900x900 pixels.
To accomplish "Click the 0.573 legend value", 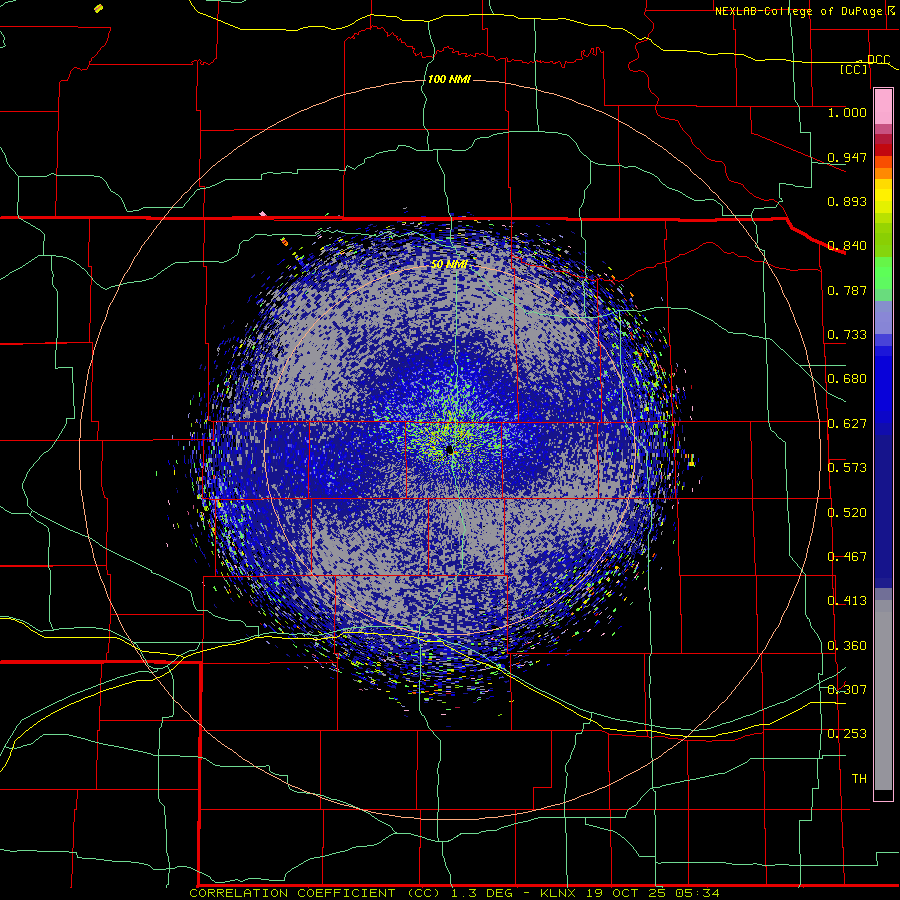I will 847,468.
